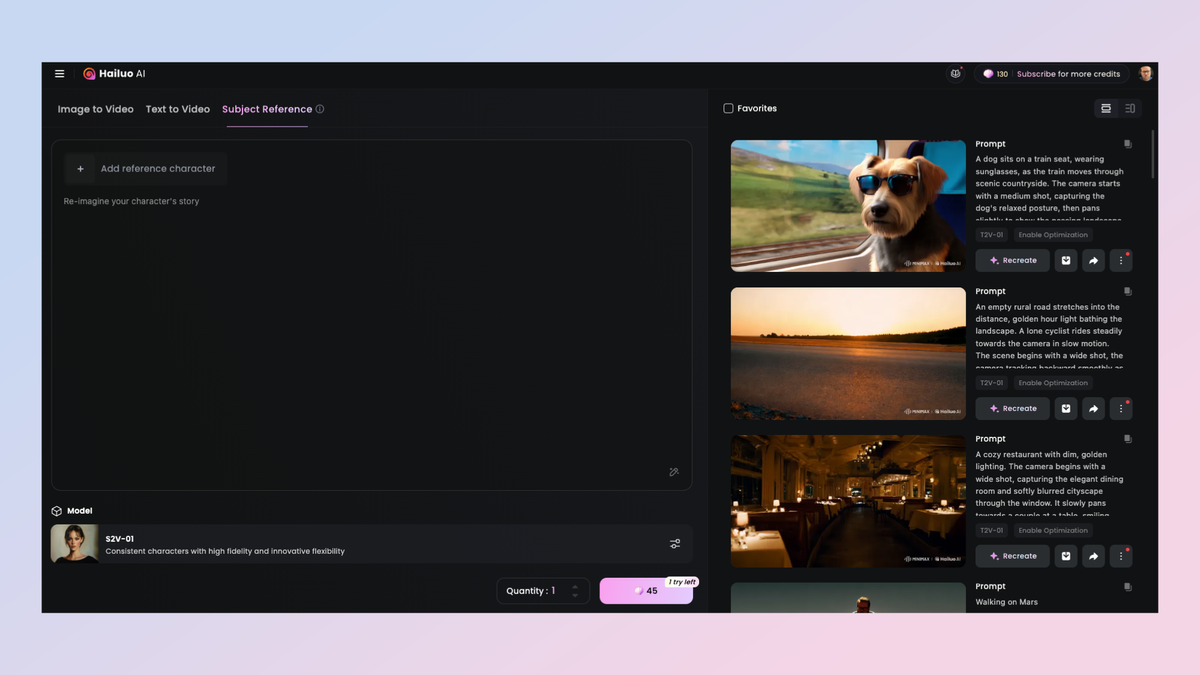Recreate the cozy restaurant video

tap(1011, 556)
